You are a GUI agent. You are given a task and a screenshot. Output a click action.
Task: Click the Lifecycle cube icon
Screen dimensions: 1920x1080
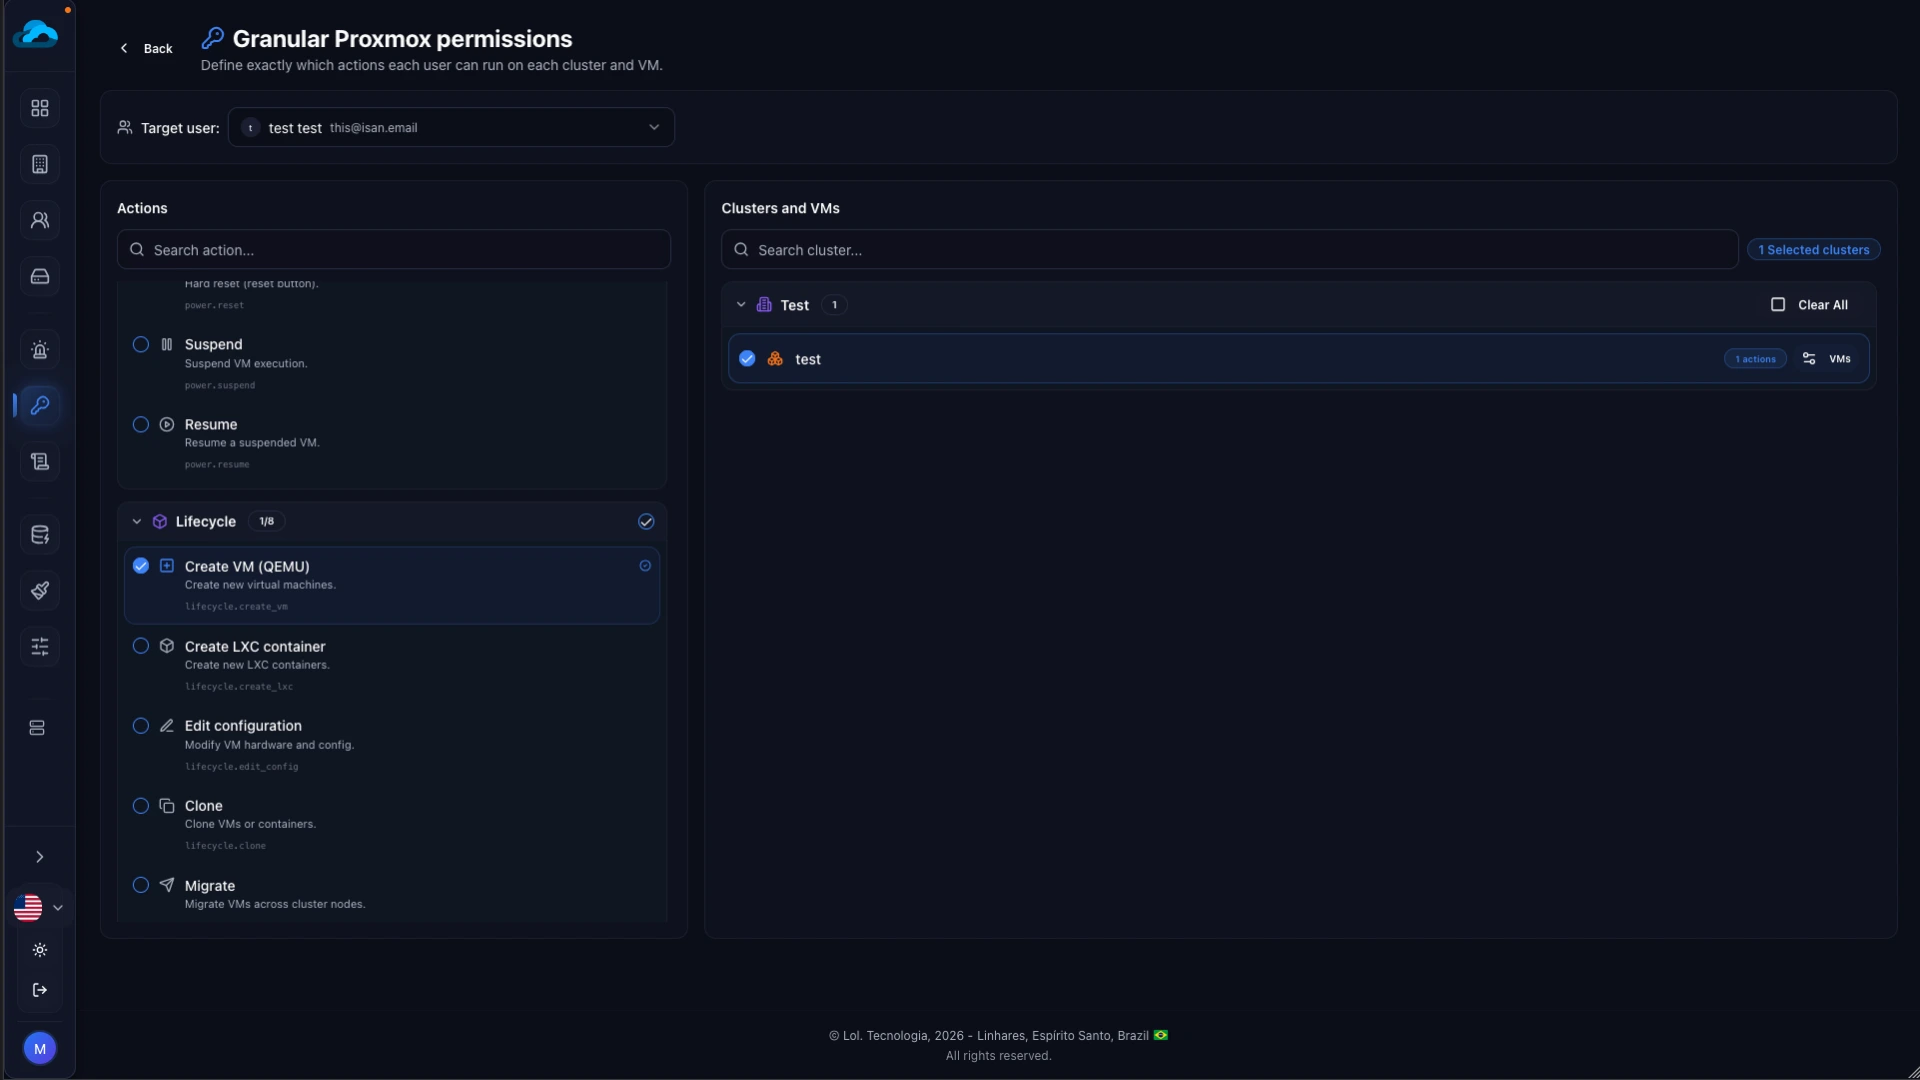tap(160, 522)
